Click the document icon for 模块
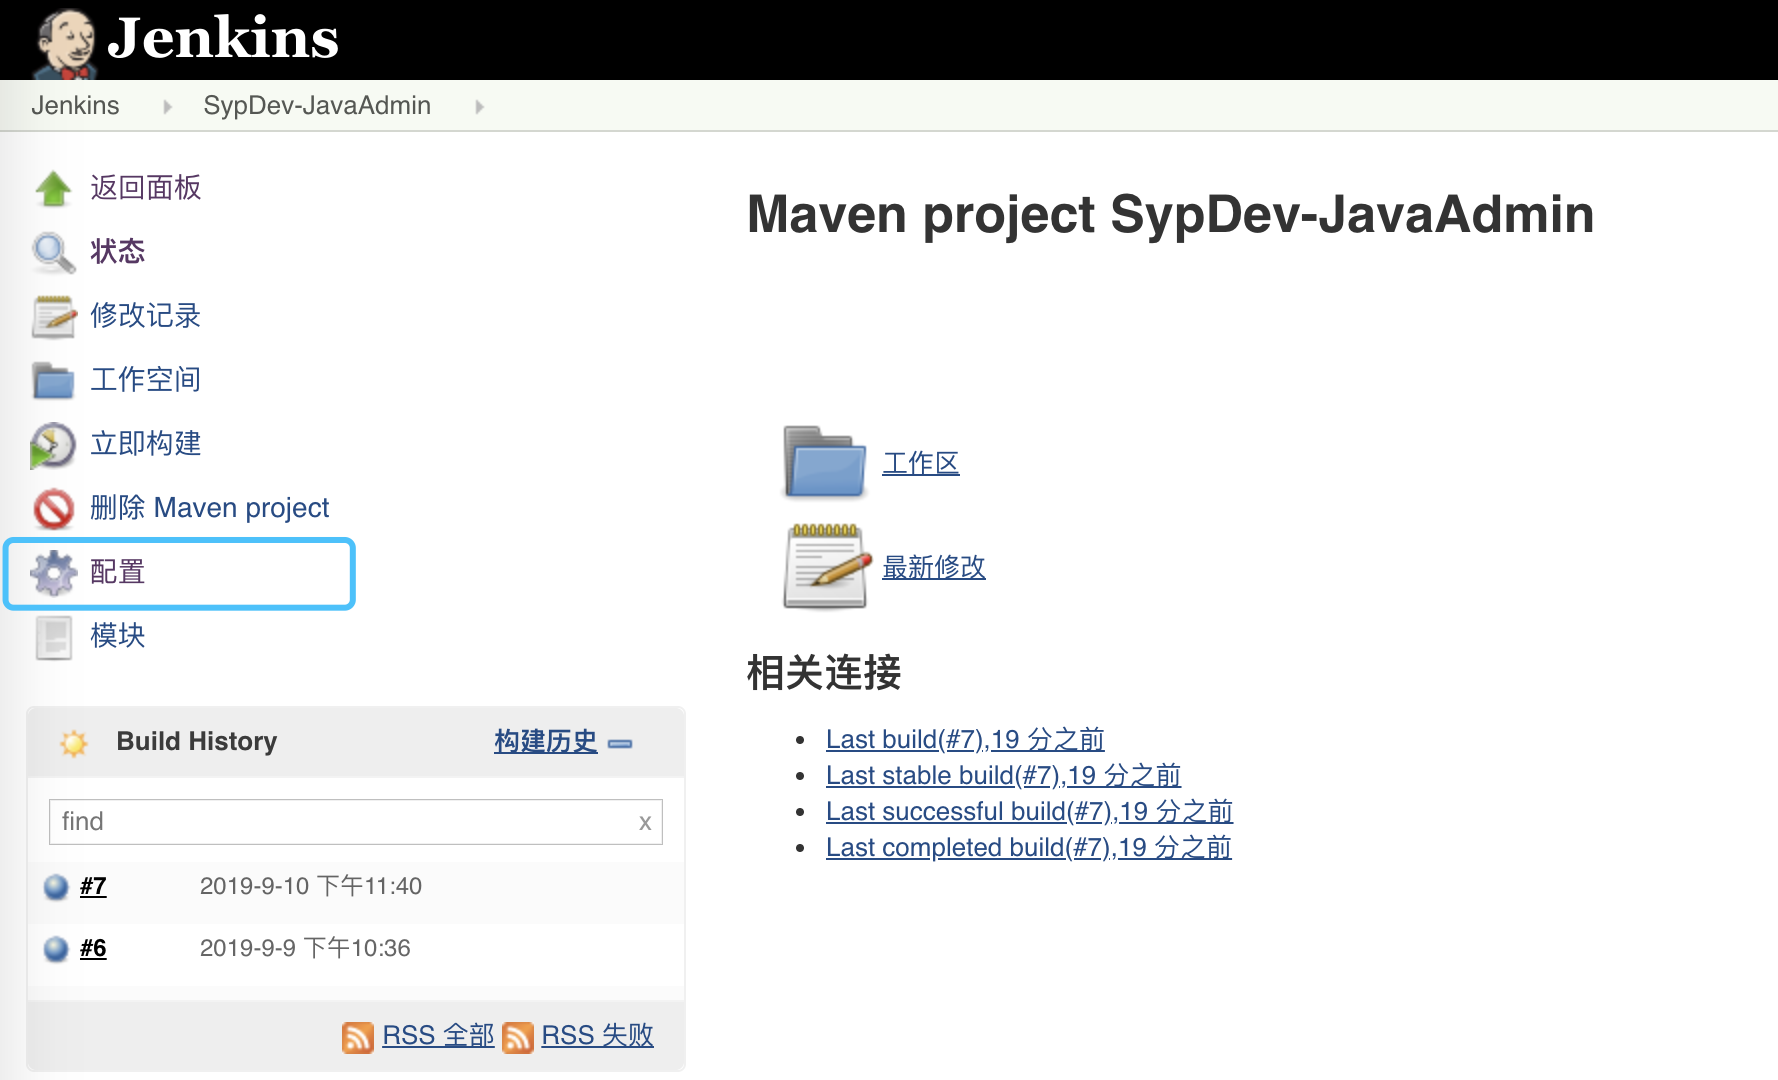 (53, 637)
